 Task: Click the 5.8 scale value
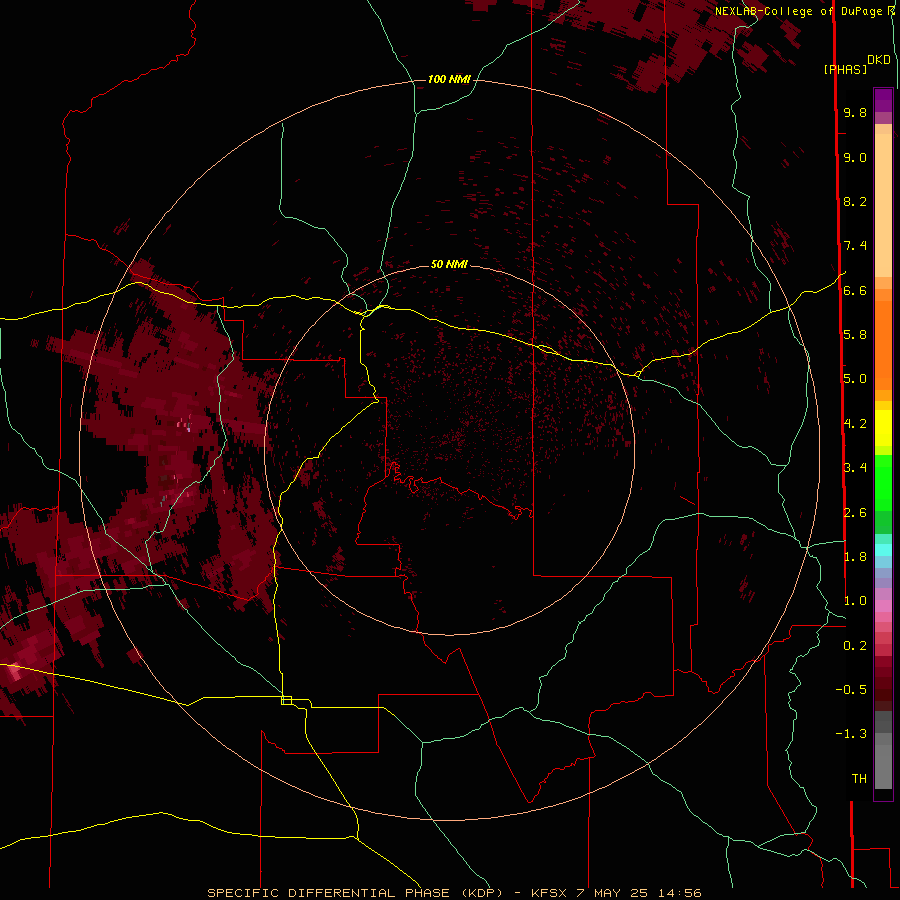855,334
